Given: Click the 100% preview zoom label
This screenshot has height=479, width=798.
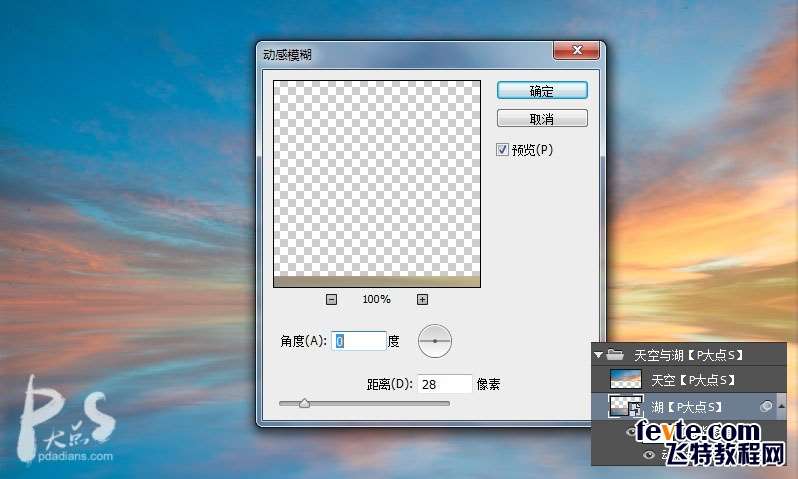Looking at the screenshot, I should coord(377,299).
